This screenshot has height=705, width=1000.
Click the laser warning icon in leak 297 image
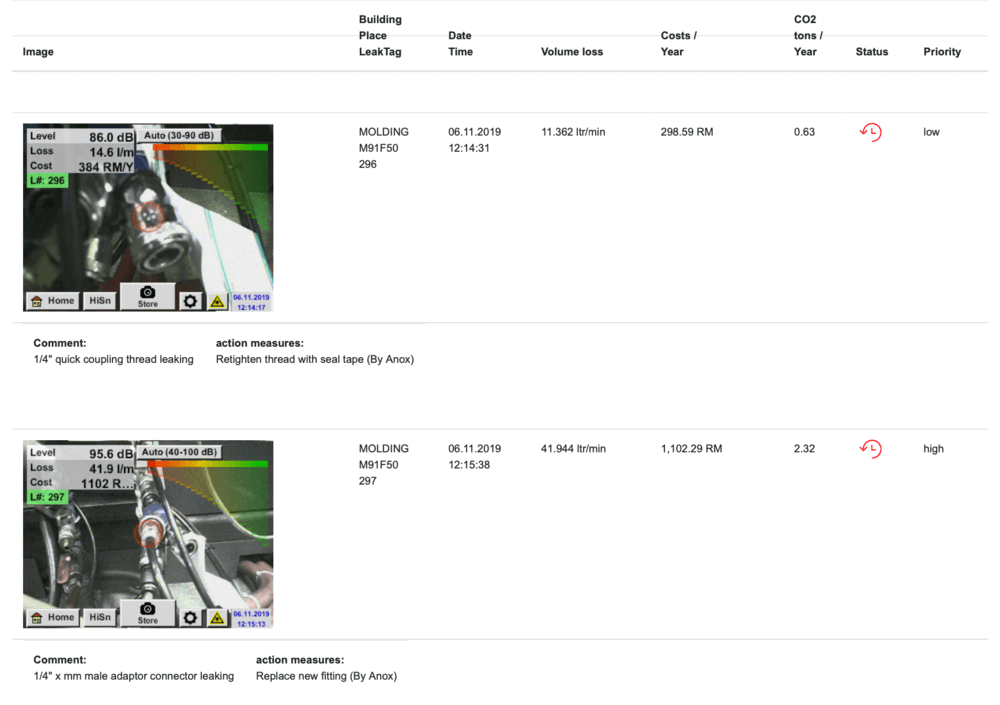click(x=217, y=617)
